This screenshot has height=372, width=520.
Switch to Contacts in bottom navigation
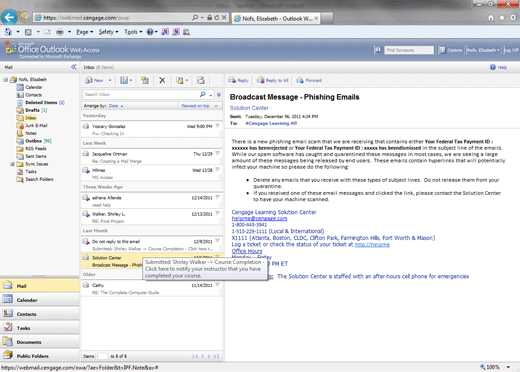tap(39, 314)
